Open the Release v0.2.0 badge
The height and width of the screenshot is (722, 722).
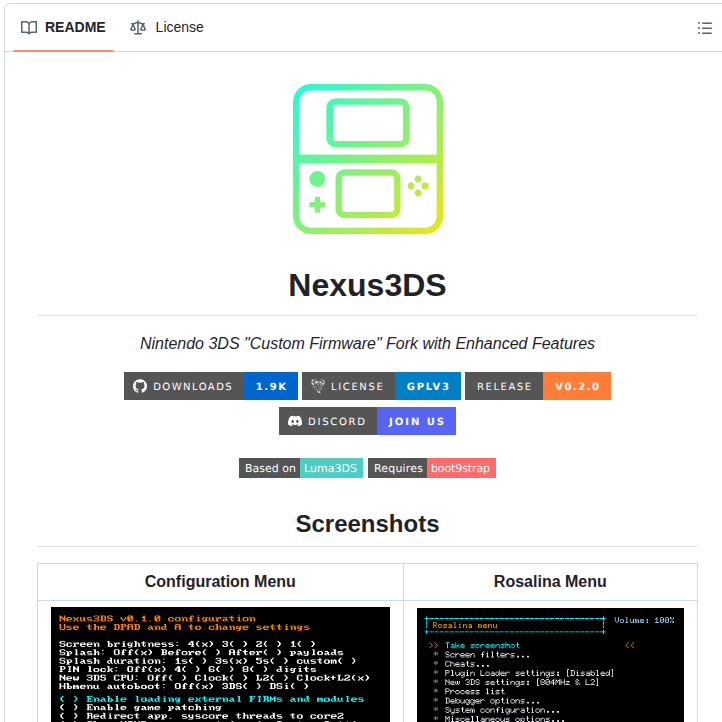pos(537,386)
